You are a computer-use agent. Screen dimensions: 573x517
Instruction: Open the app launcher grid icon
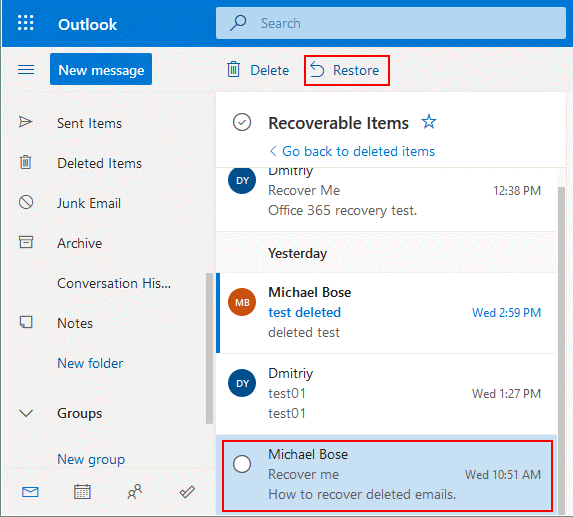tap(26, 23)
